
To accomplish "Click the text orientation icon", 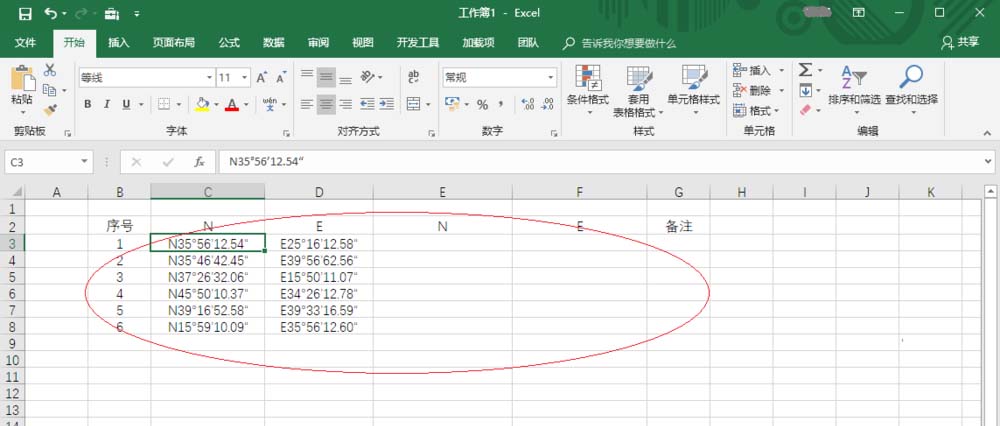I will (368, 78).
